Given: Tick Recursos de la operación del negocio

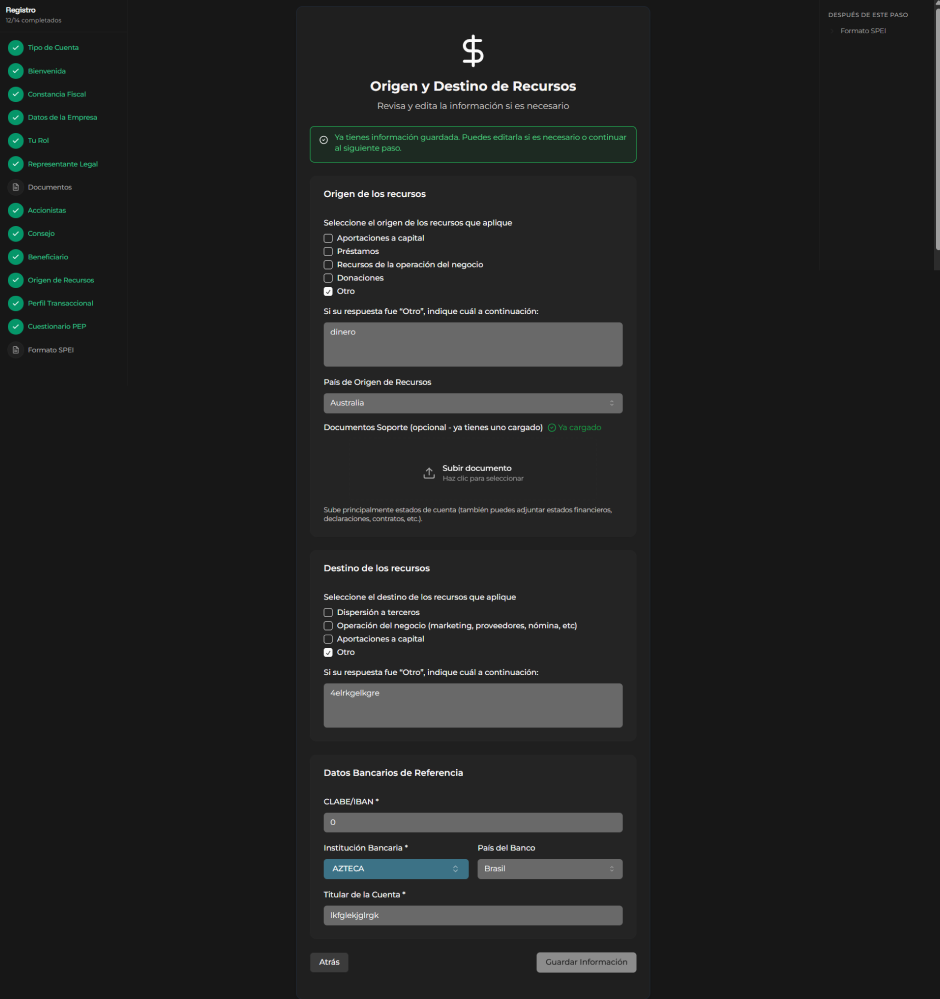Looking at the screenshot, I should point(328,265).
